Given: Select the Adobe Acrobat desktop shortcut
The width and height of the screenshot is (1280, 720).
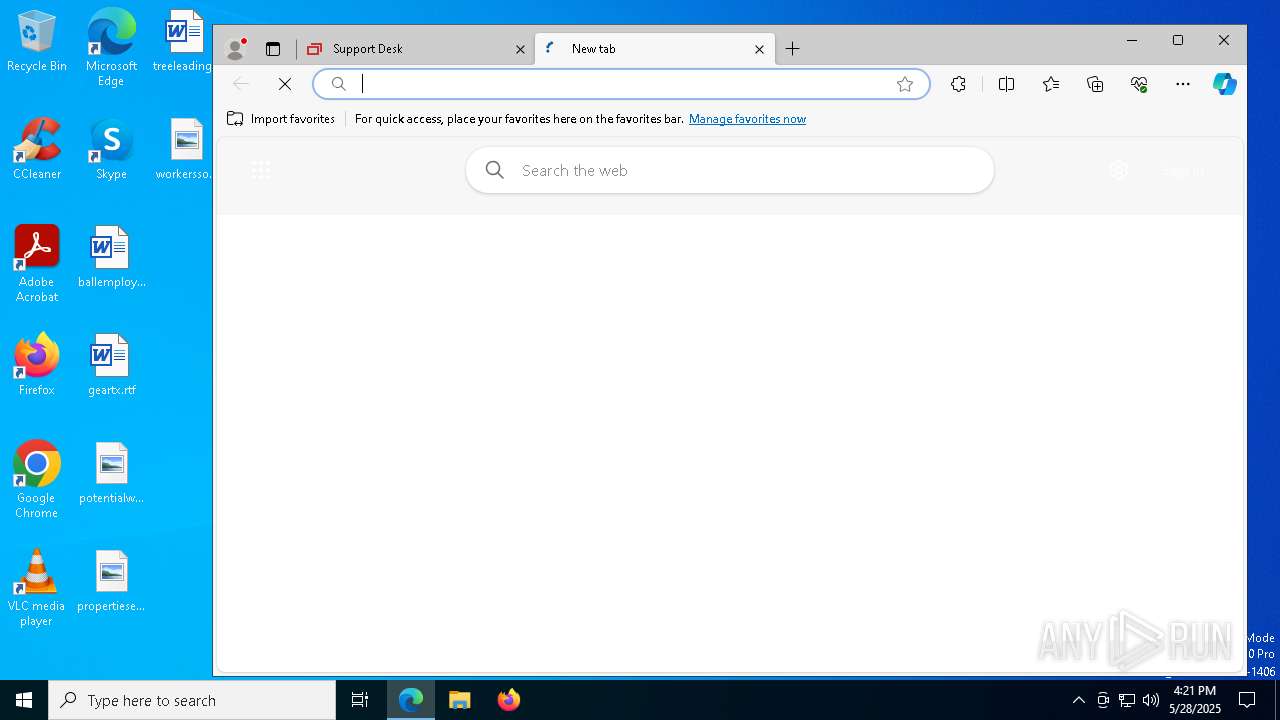Looking at the screenshot, I should pyautogui.click(x=37, y=264).
